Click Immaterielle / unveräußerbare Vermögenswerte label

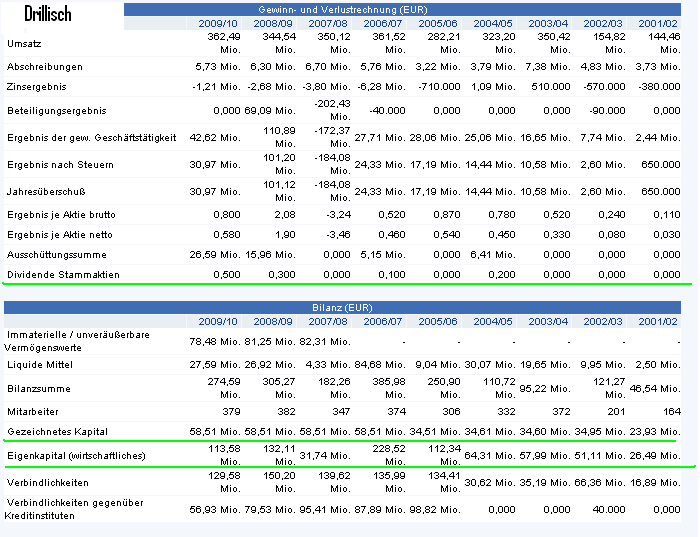click(77, 341)
